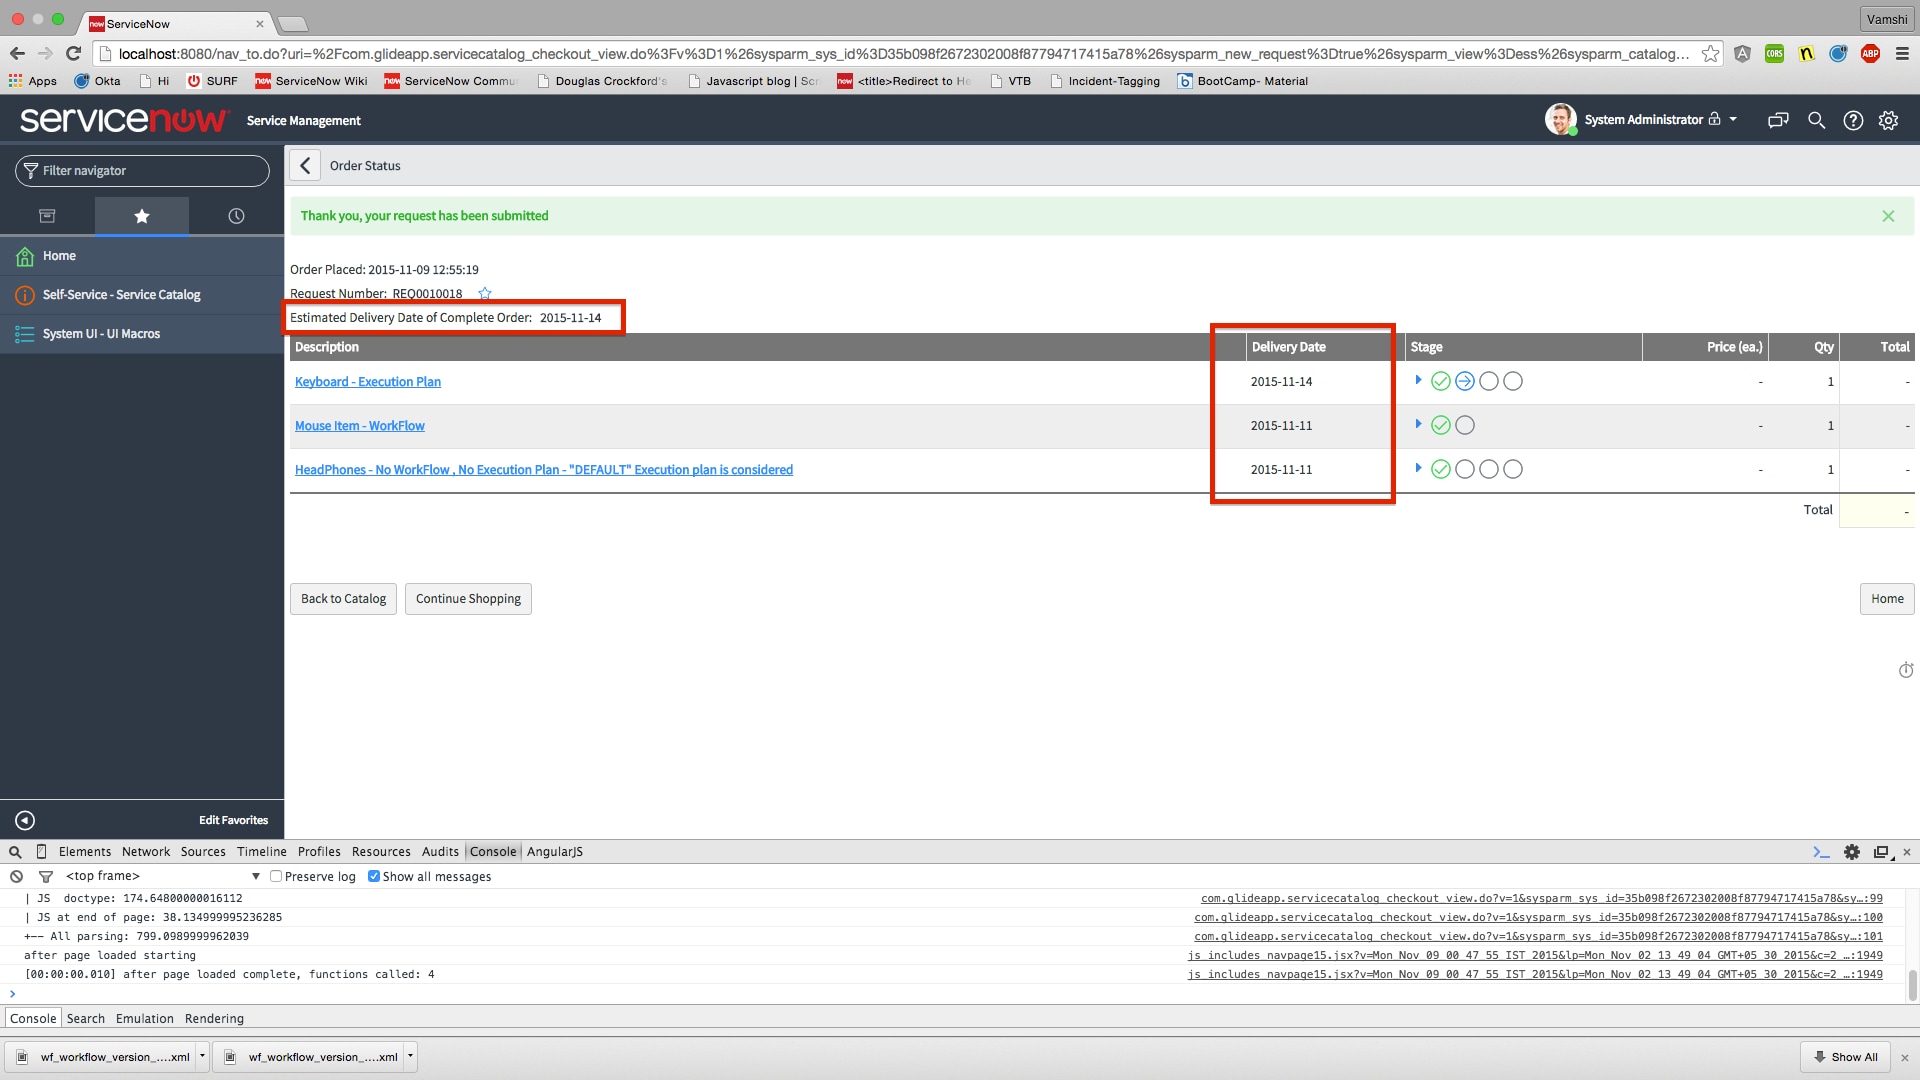Expand stage details for Keyboard - Execution Plan
Screen dimensions: 1920x1080
pos(1418,380)
